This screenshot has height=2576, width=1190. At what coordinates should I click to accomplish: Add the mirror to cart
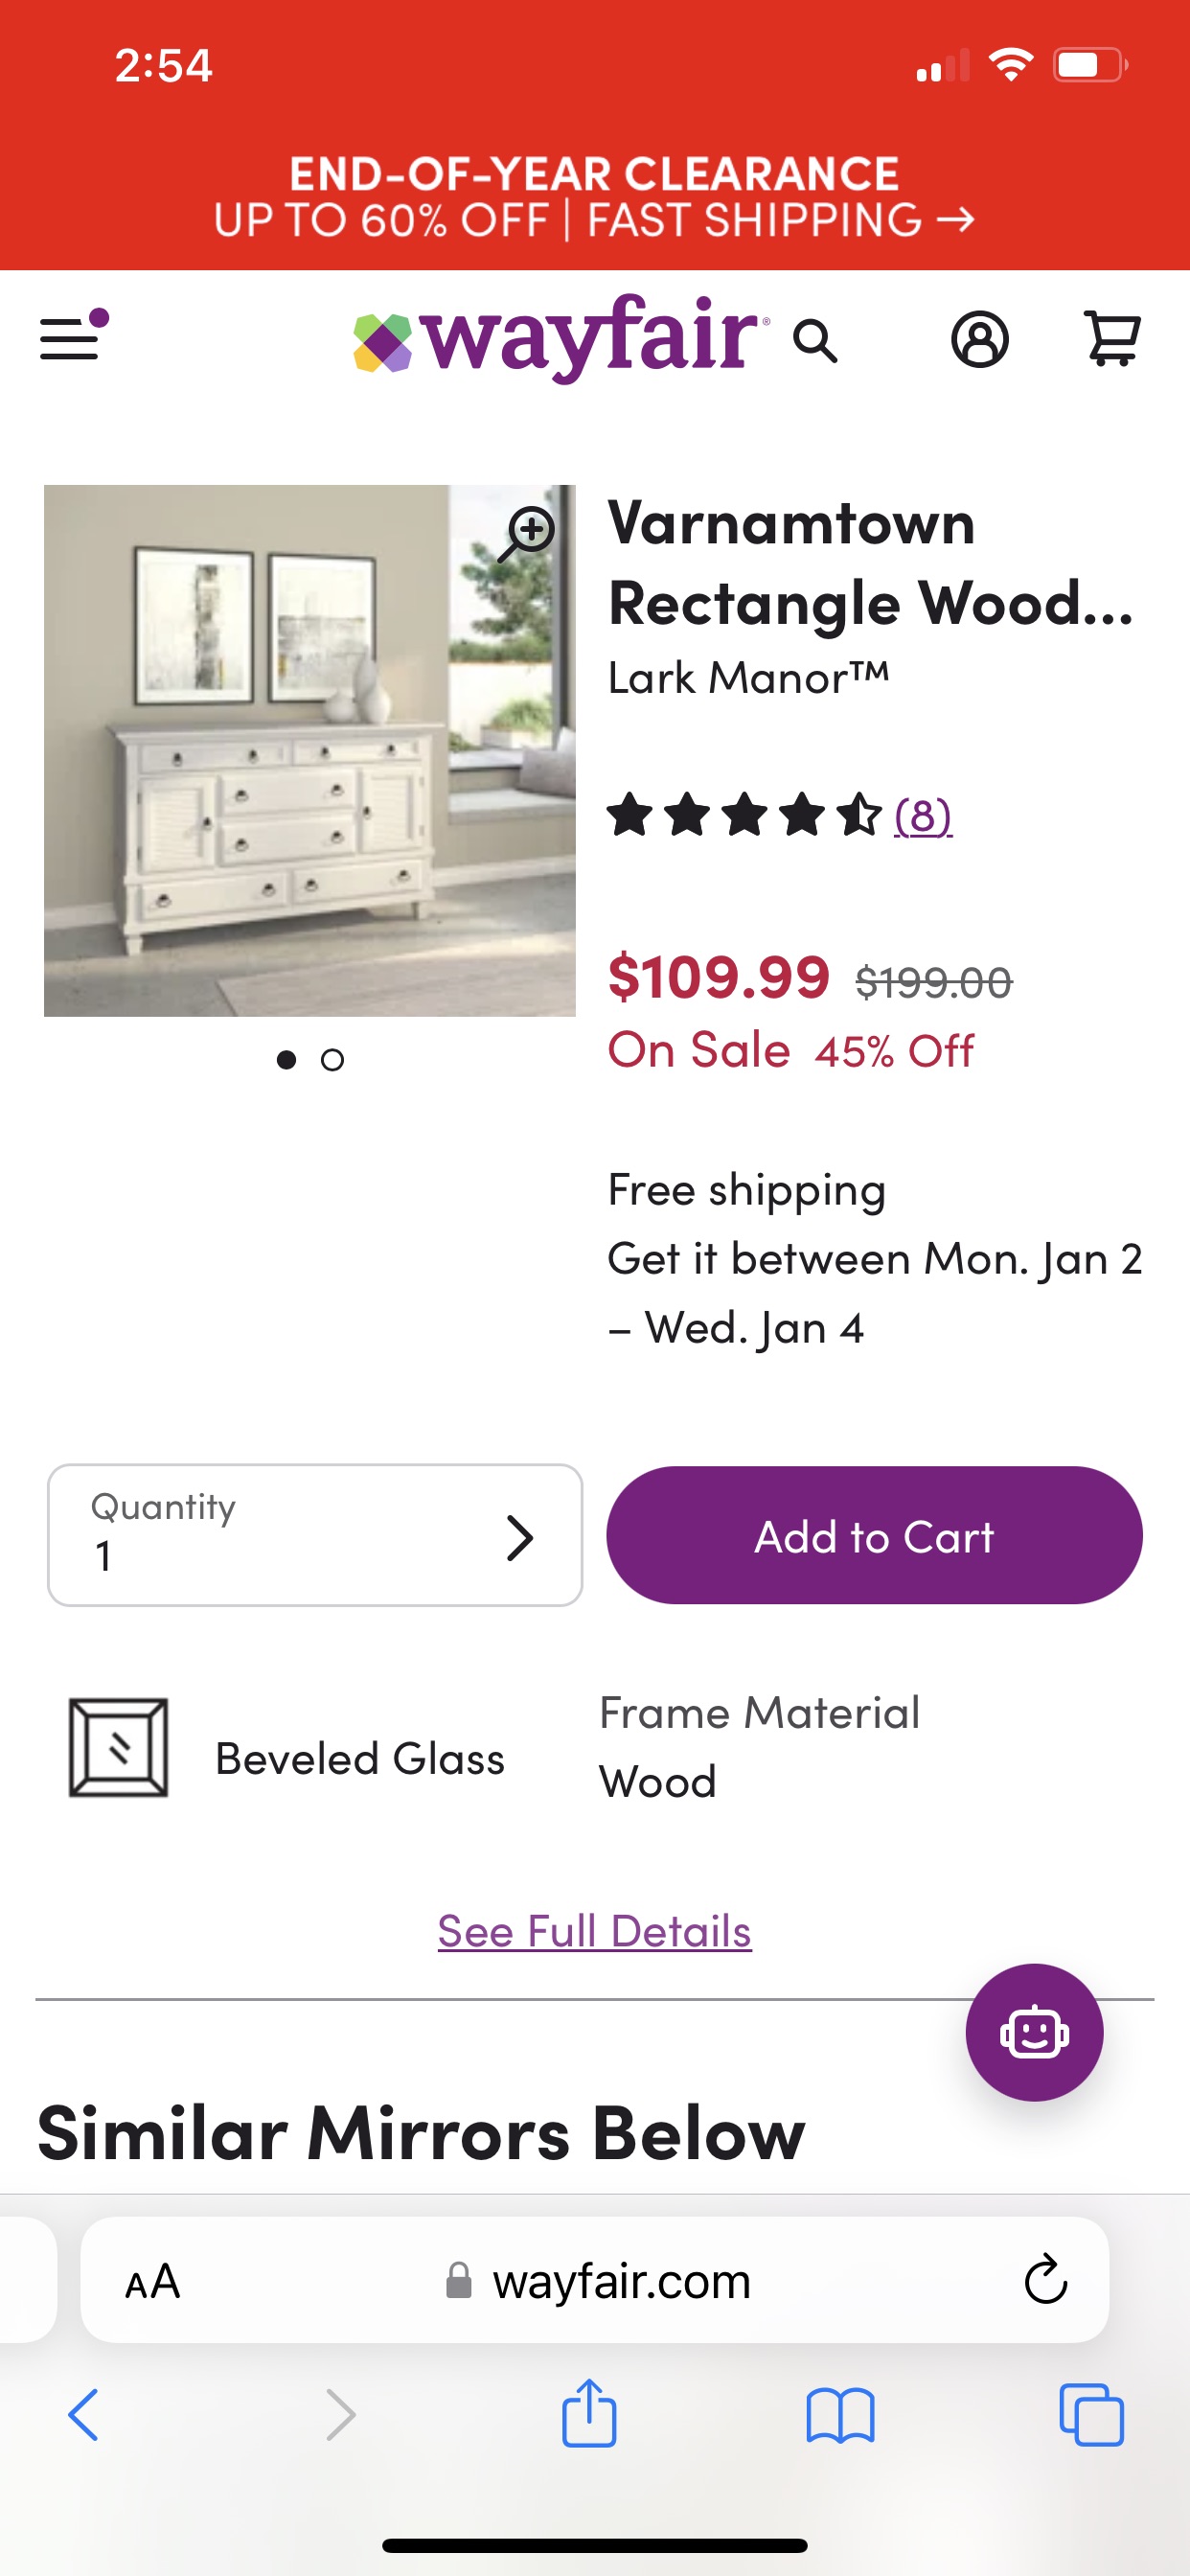[874, 1535]
